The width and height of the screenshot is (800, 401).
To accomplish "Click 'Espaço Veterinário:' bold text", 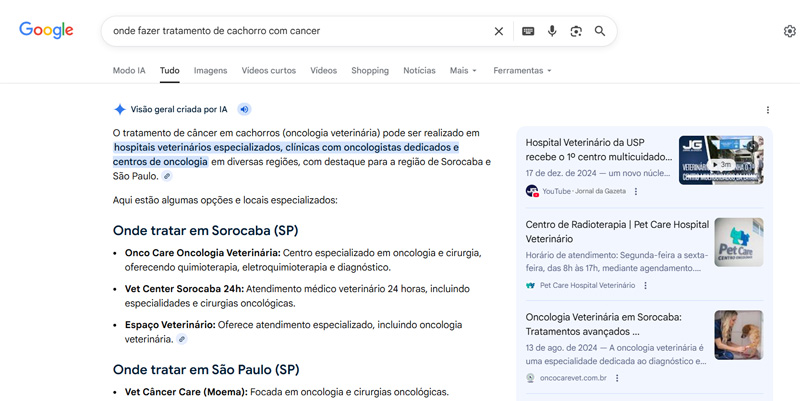I will point(170,325).
